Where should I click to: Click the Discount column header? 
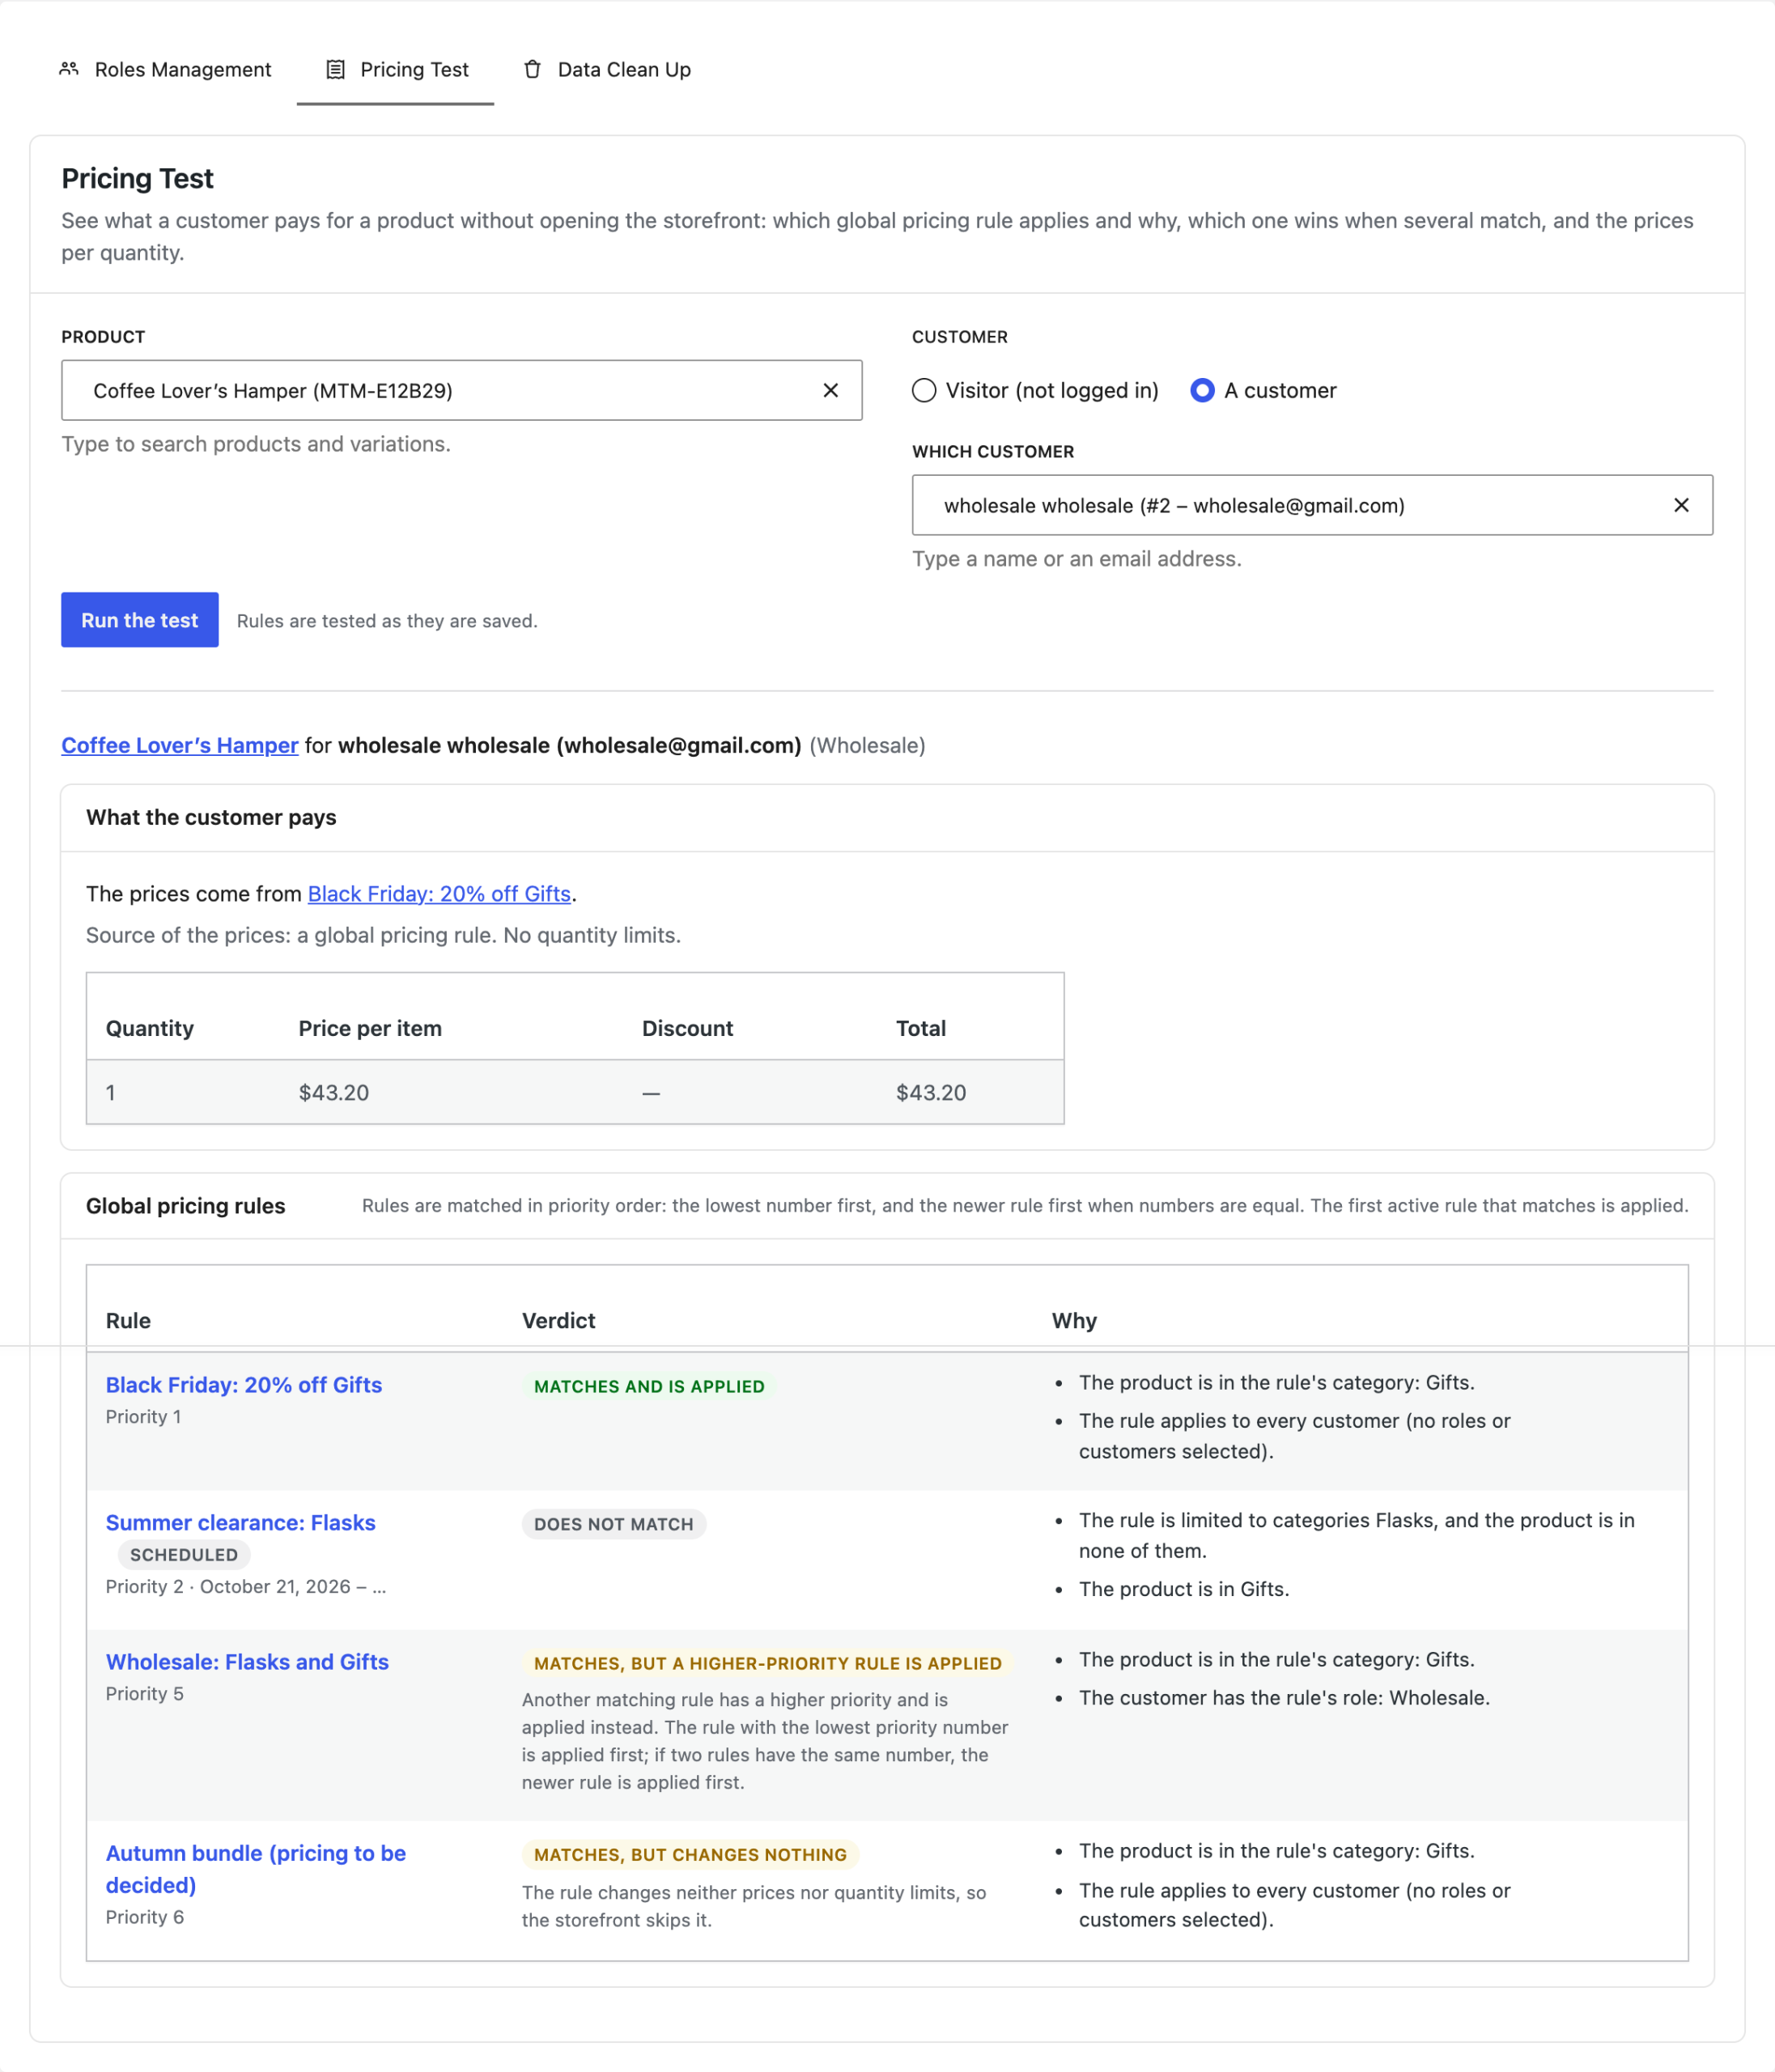(x=687, y=1028)
